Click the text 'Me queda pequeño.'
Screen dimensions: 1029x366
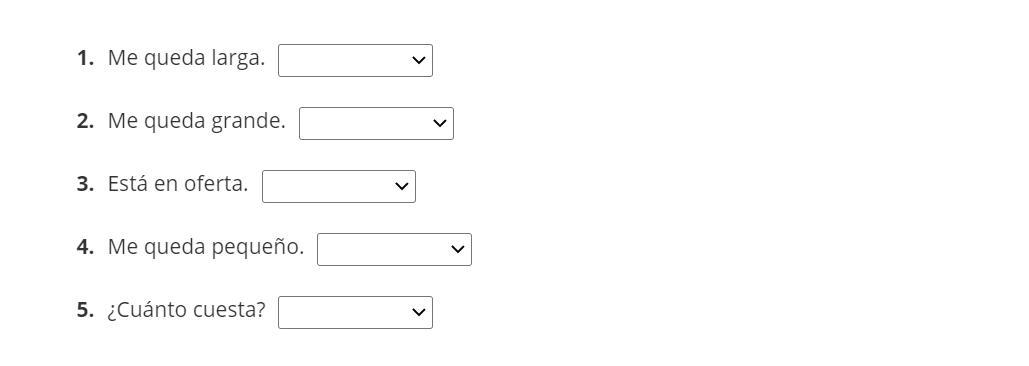pos(206,247)
